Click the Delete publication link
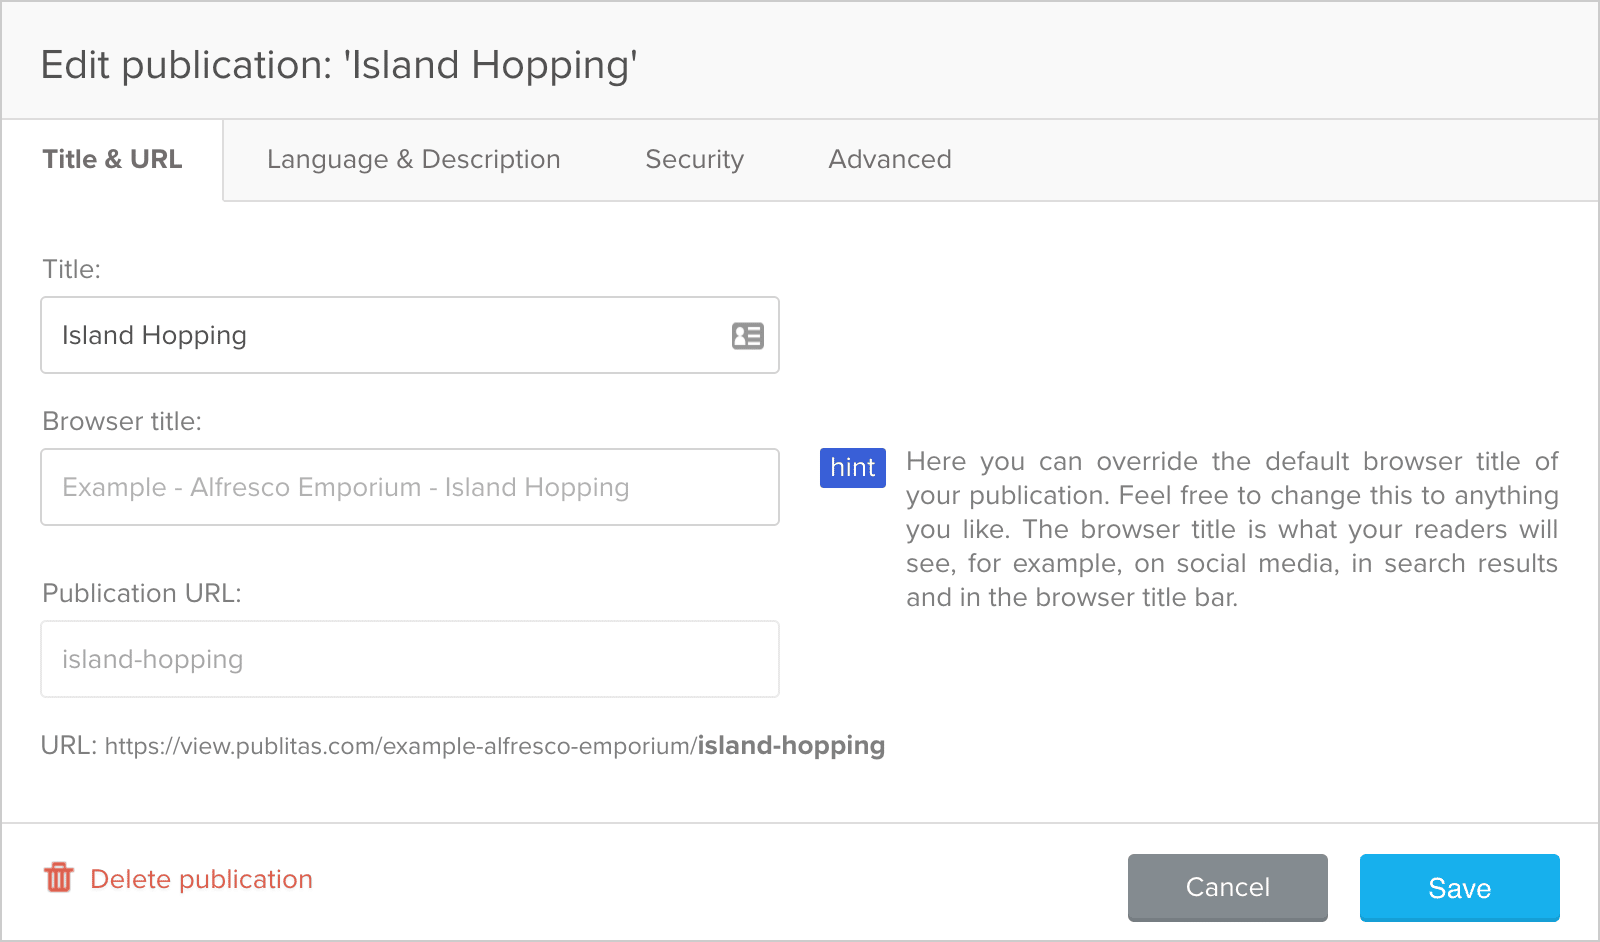1600x942 pixels. 200,879
